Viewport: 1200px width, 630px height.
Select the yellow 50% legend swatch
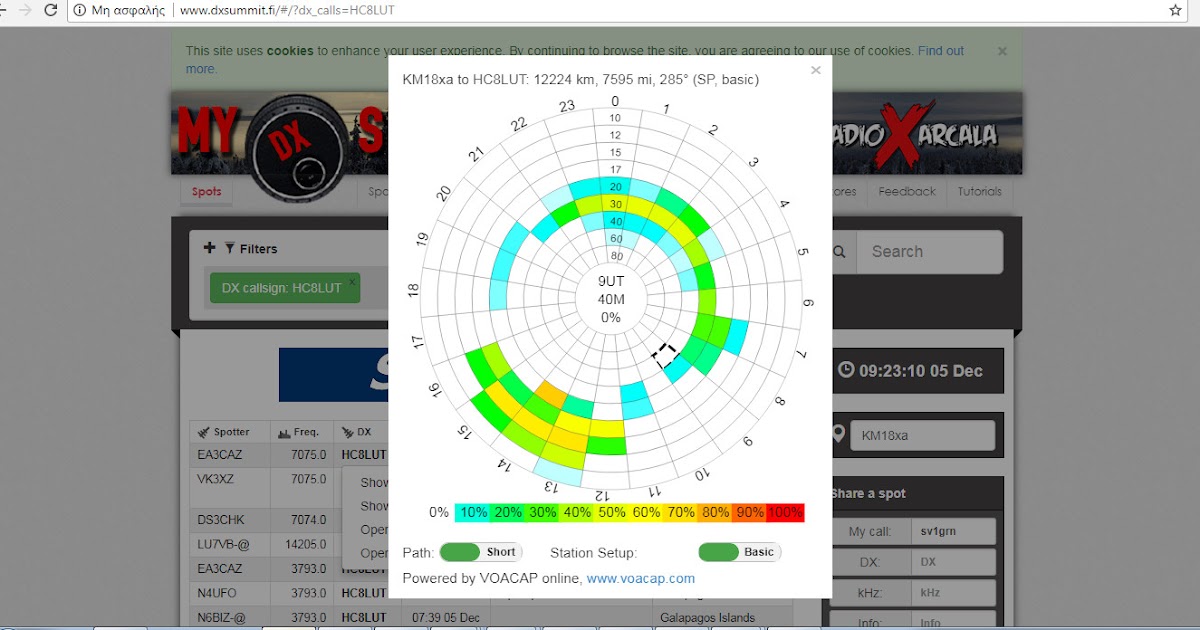pyautogui.click(x=612, y=512)
